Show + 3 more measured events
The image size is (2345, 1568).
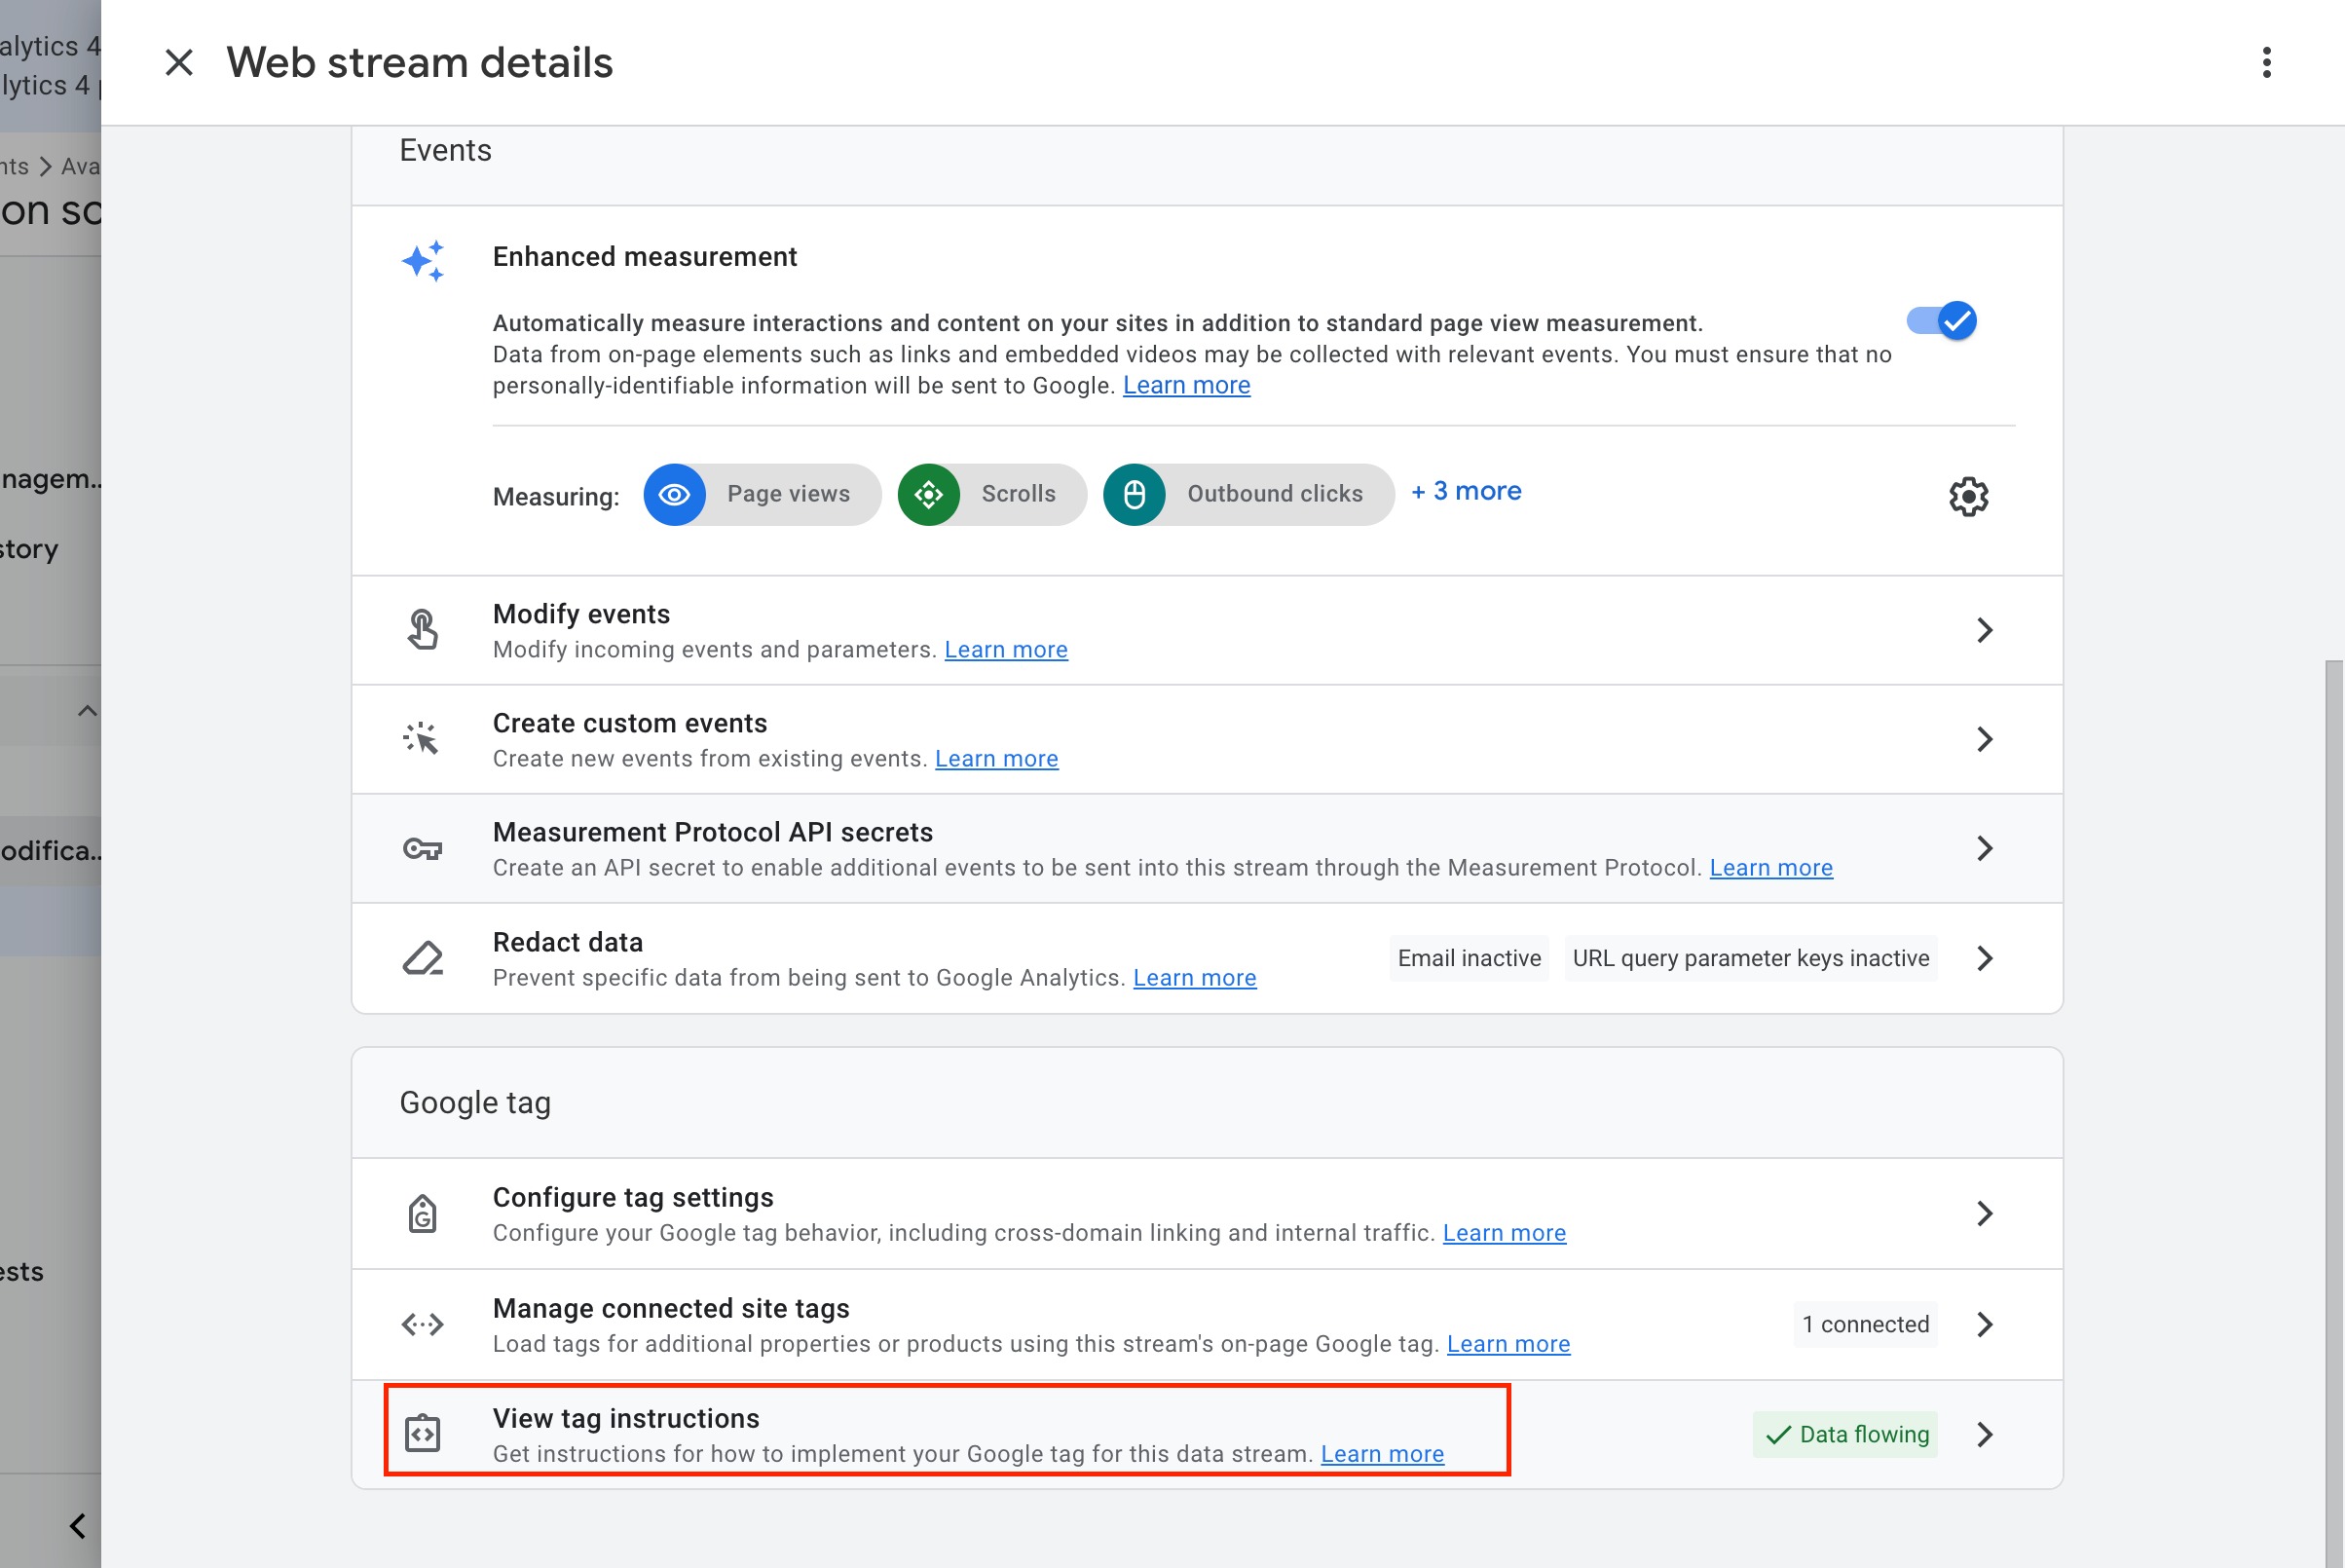(1466, 491)
